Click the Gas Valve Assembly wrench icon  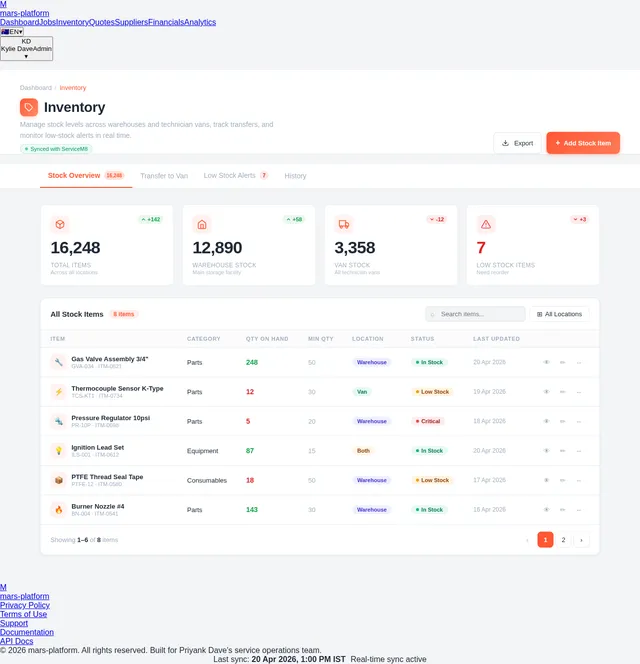59,362
